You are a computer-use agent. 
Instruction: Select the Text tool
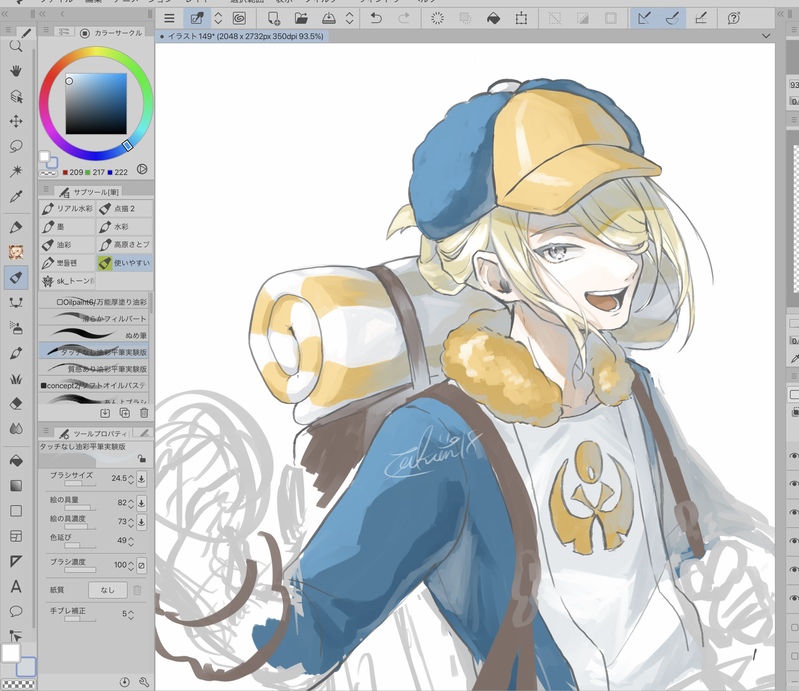click(16, 587)
